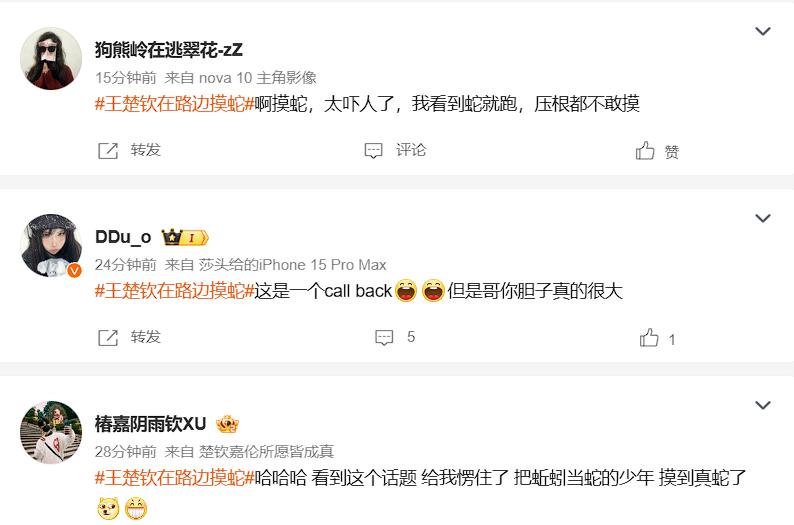
Task: Click DDu_o's crown membership badge
Action: click(185, 237)
